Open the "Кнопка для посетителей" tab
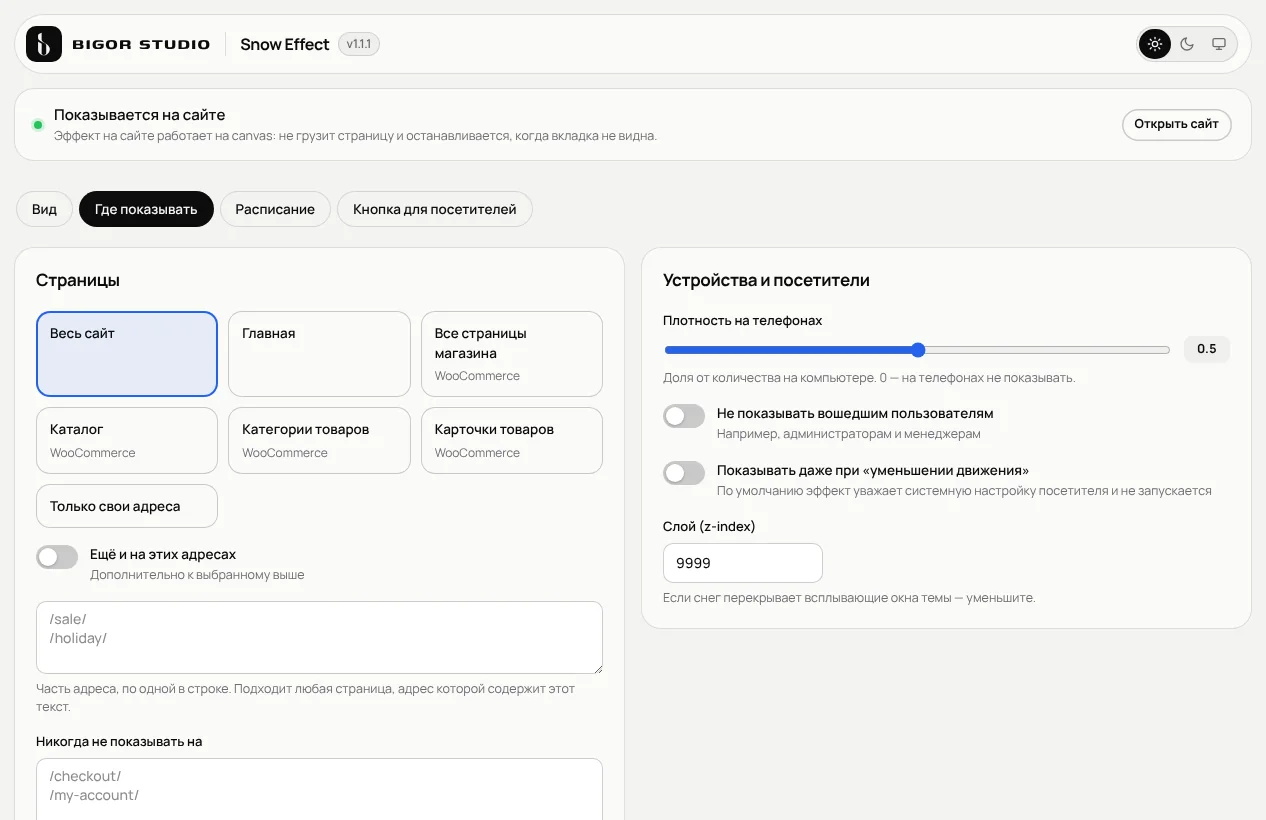Image resolution: width=1266 pixels, height=820 pixels. [435, 209]
